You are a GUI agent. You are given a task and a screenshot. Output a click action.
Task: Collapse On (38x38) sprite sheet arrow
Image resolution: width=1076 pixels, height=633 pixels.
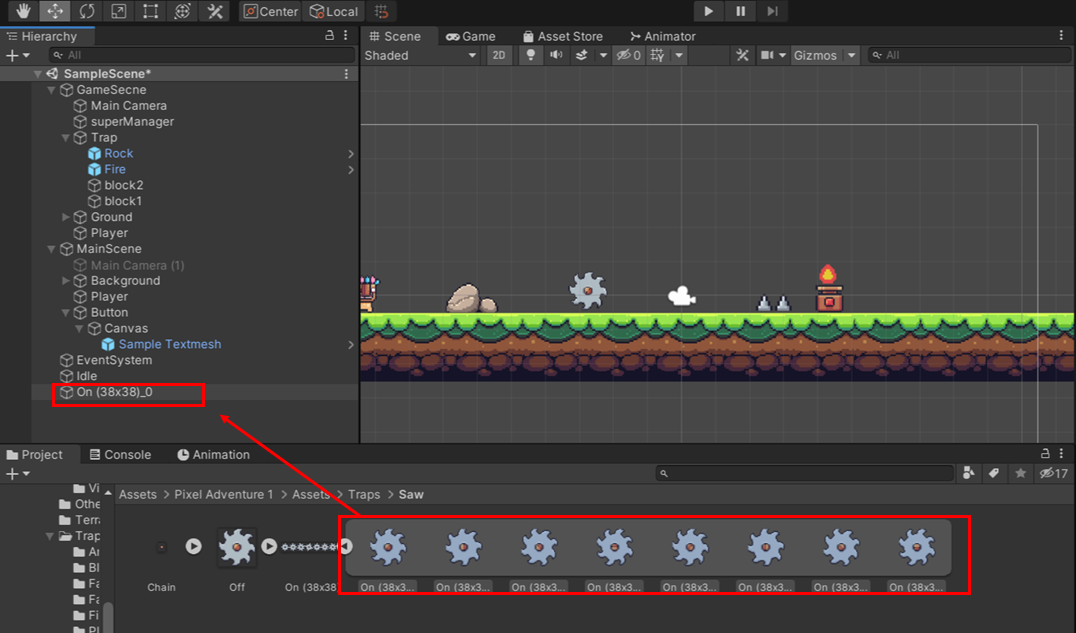(347, 546)
